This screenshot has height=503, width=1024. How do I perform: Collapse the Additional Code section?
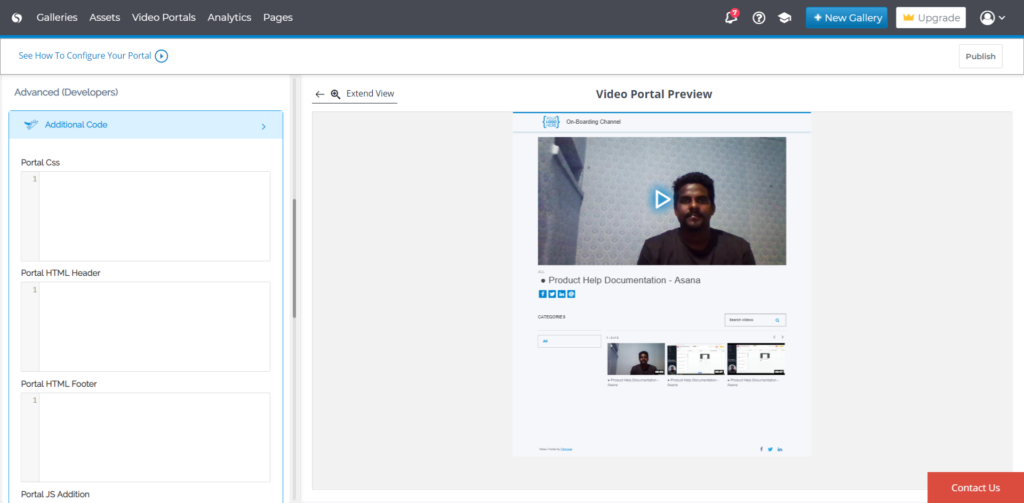coord(263,126)
